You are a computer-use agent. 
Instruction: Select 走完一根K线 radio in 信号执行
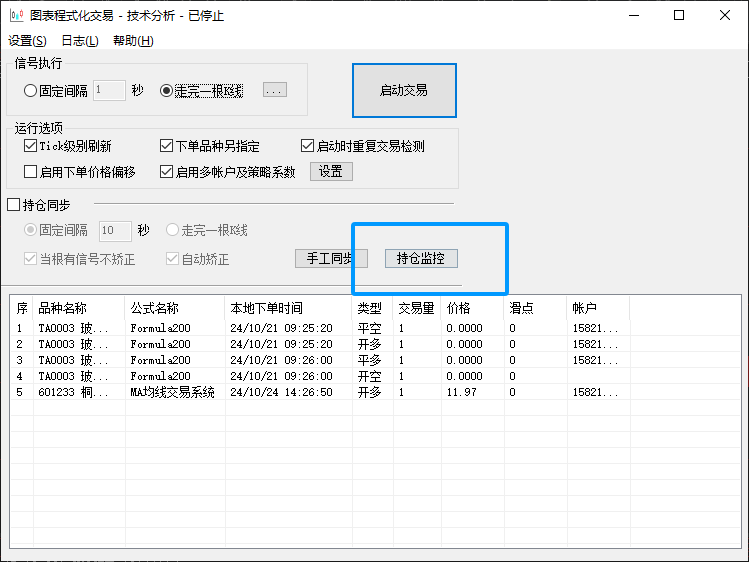(x=167, y=90)
